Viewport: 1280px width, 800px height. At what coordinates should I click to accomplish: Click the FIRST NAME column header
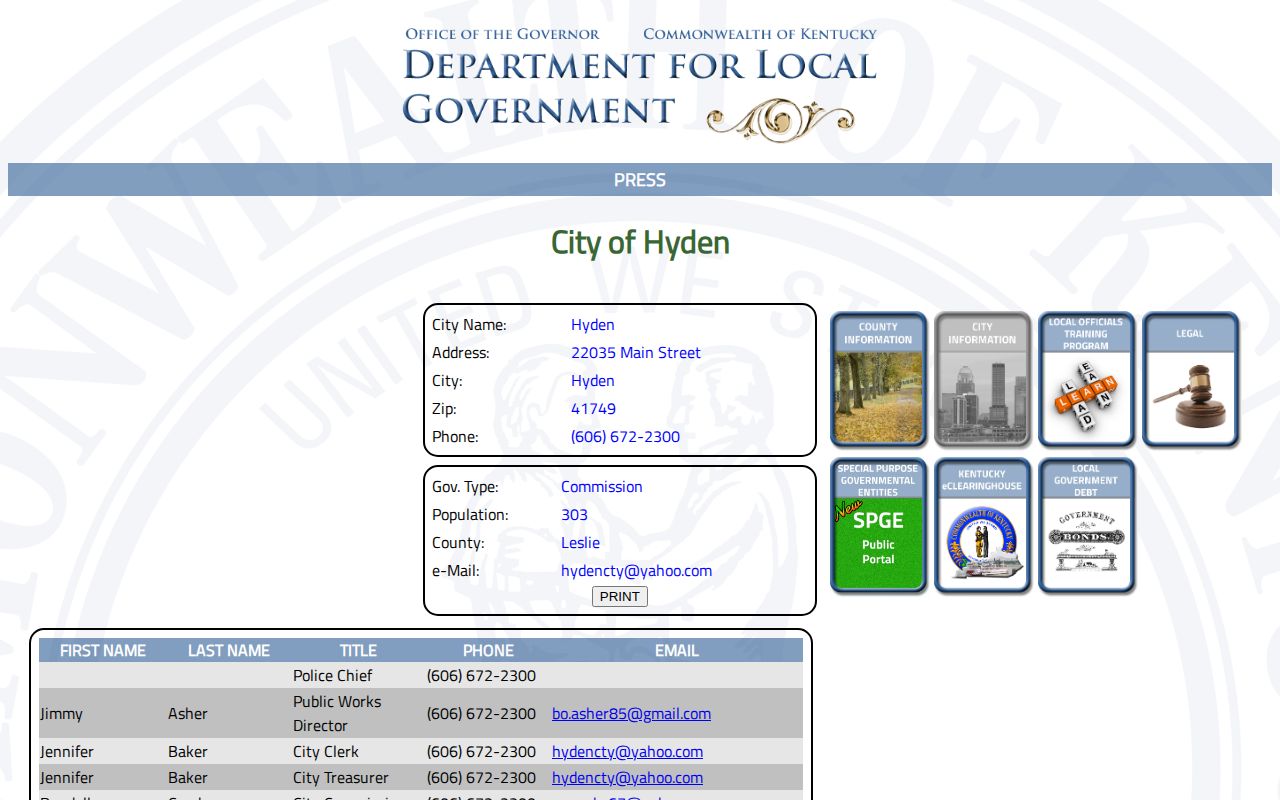(103, 651)
